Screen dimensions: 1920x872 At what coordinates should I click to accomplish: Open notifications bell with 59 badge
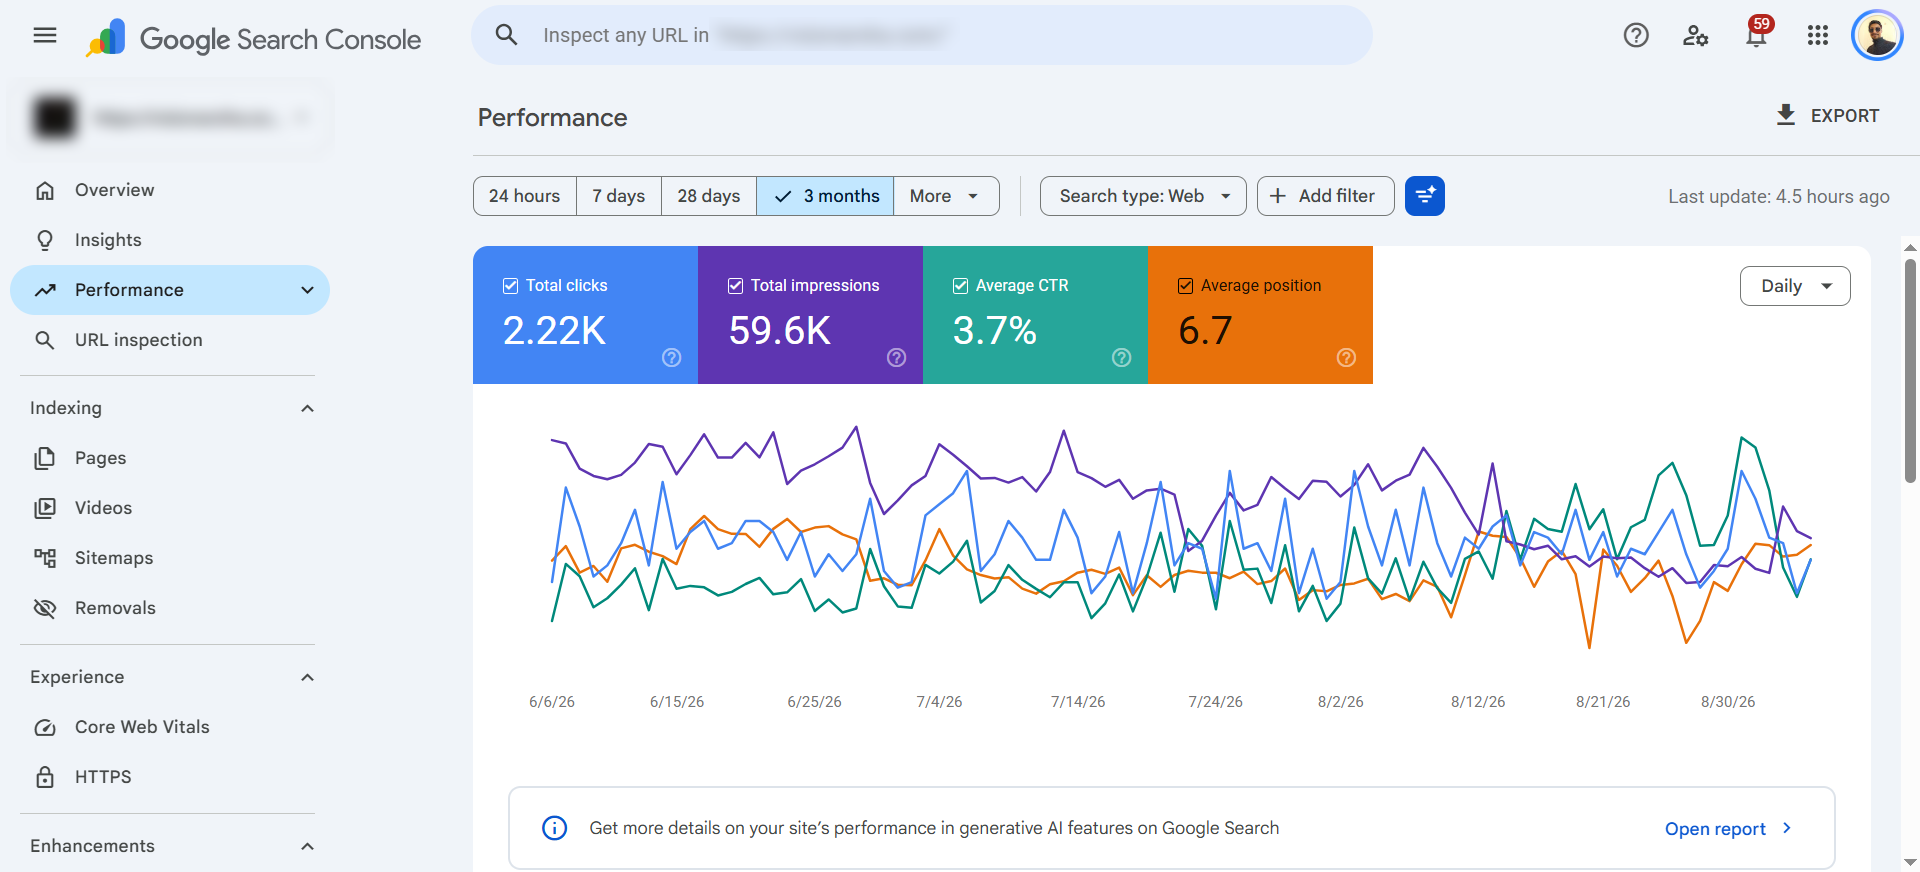pos(1757,34)
